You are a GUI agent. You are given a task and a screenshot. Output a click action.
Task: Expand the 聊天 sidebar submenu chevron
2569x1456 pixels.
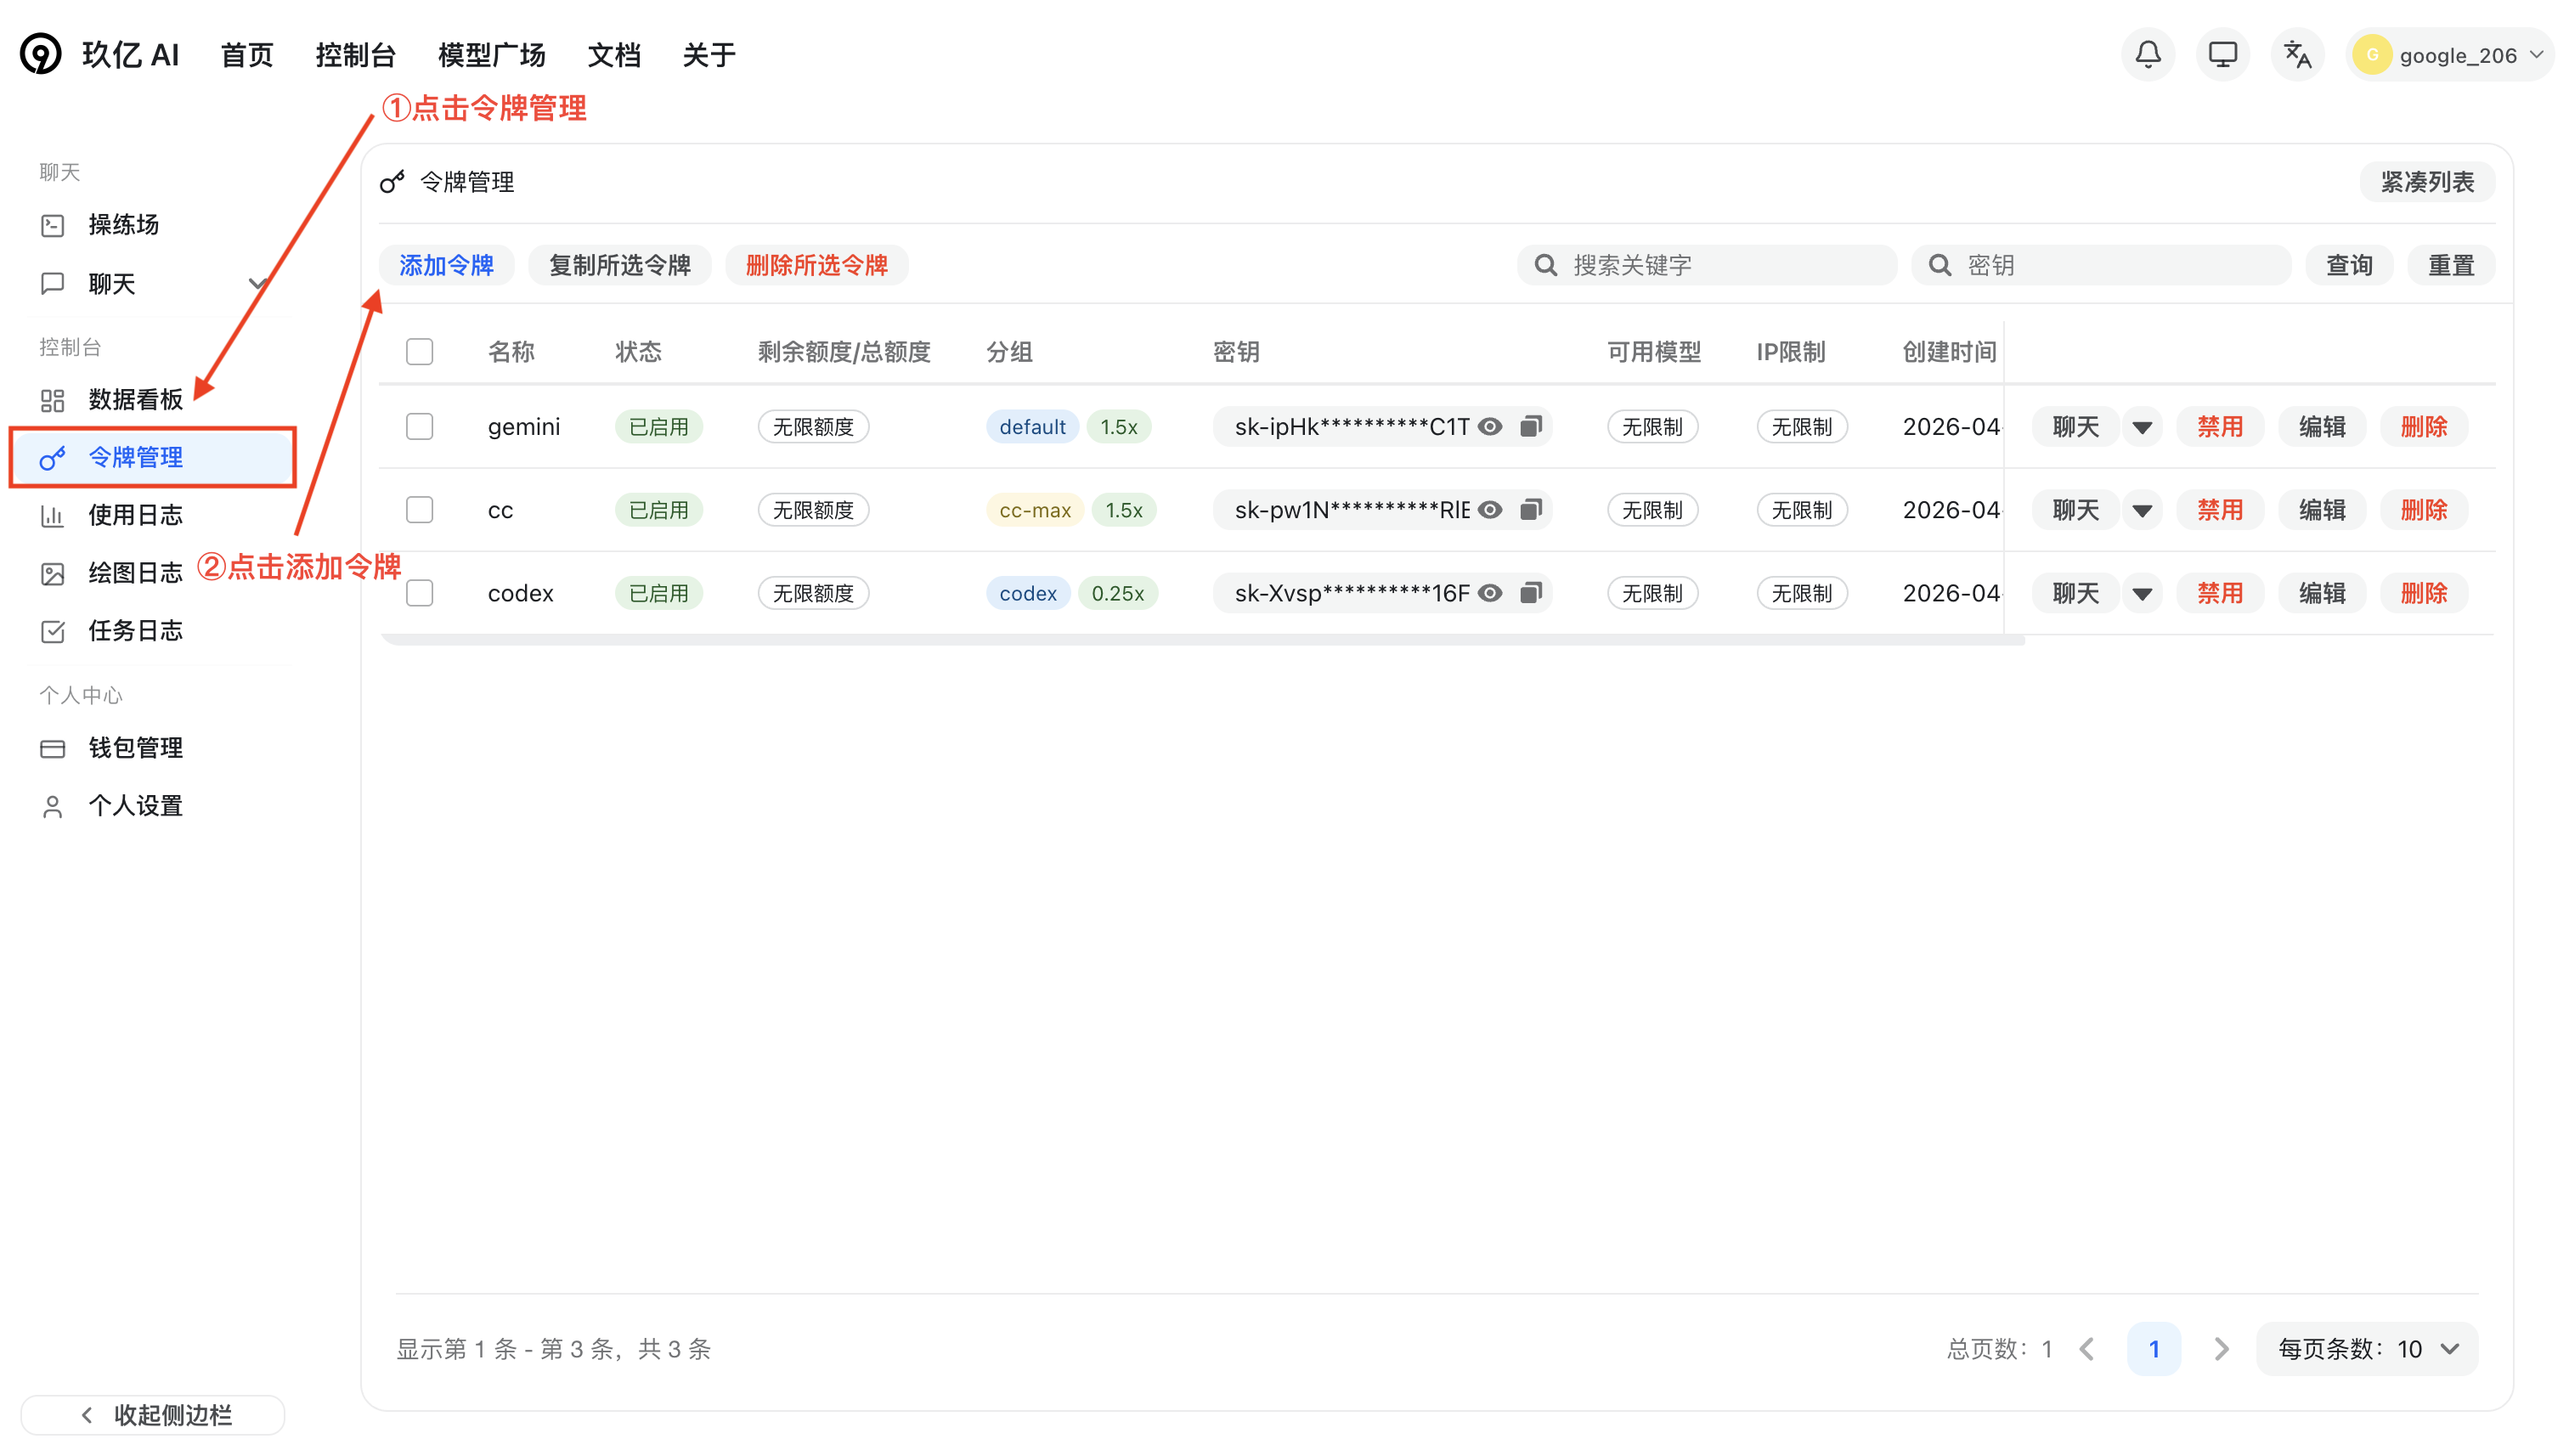pyautogui.click(x=257, y=284)
